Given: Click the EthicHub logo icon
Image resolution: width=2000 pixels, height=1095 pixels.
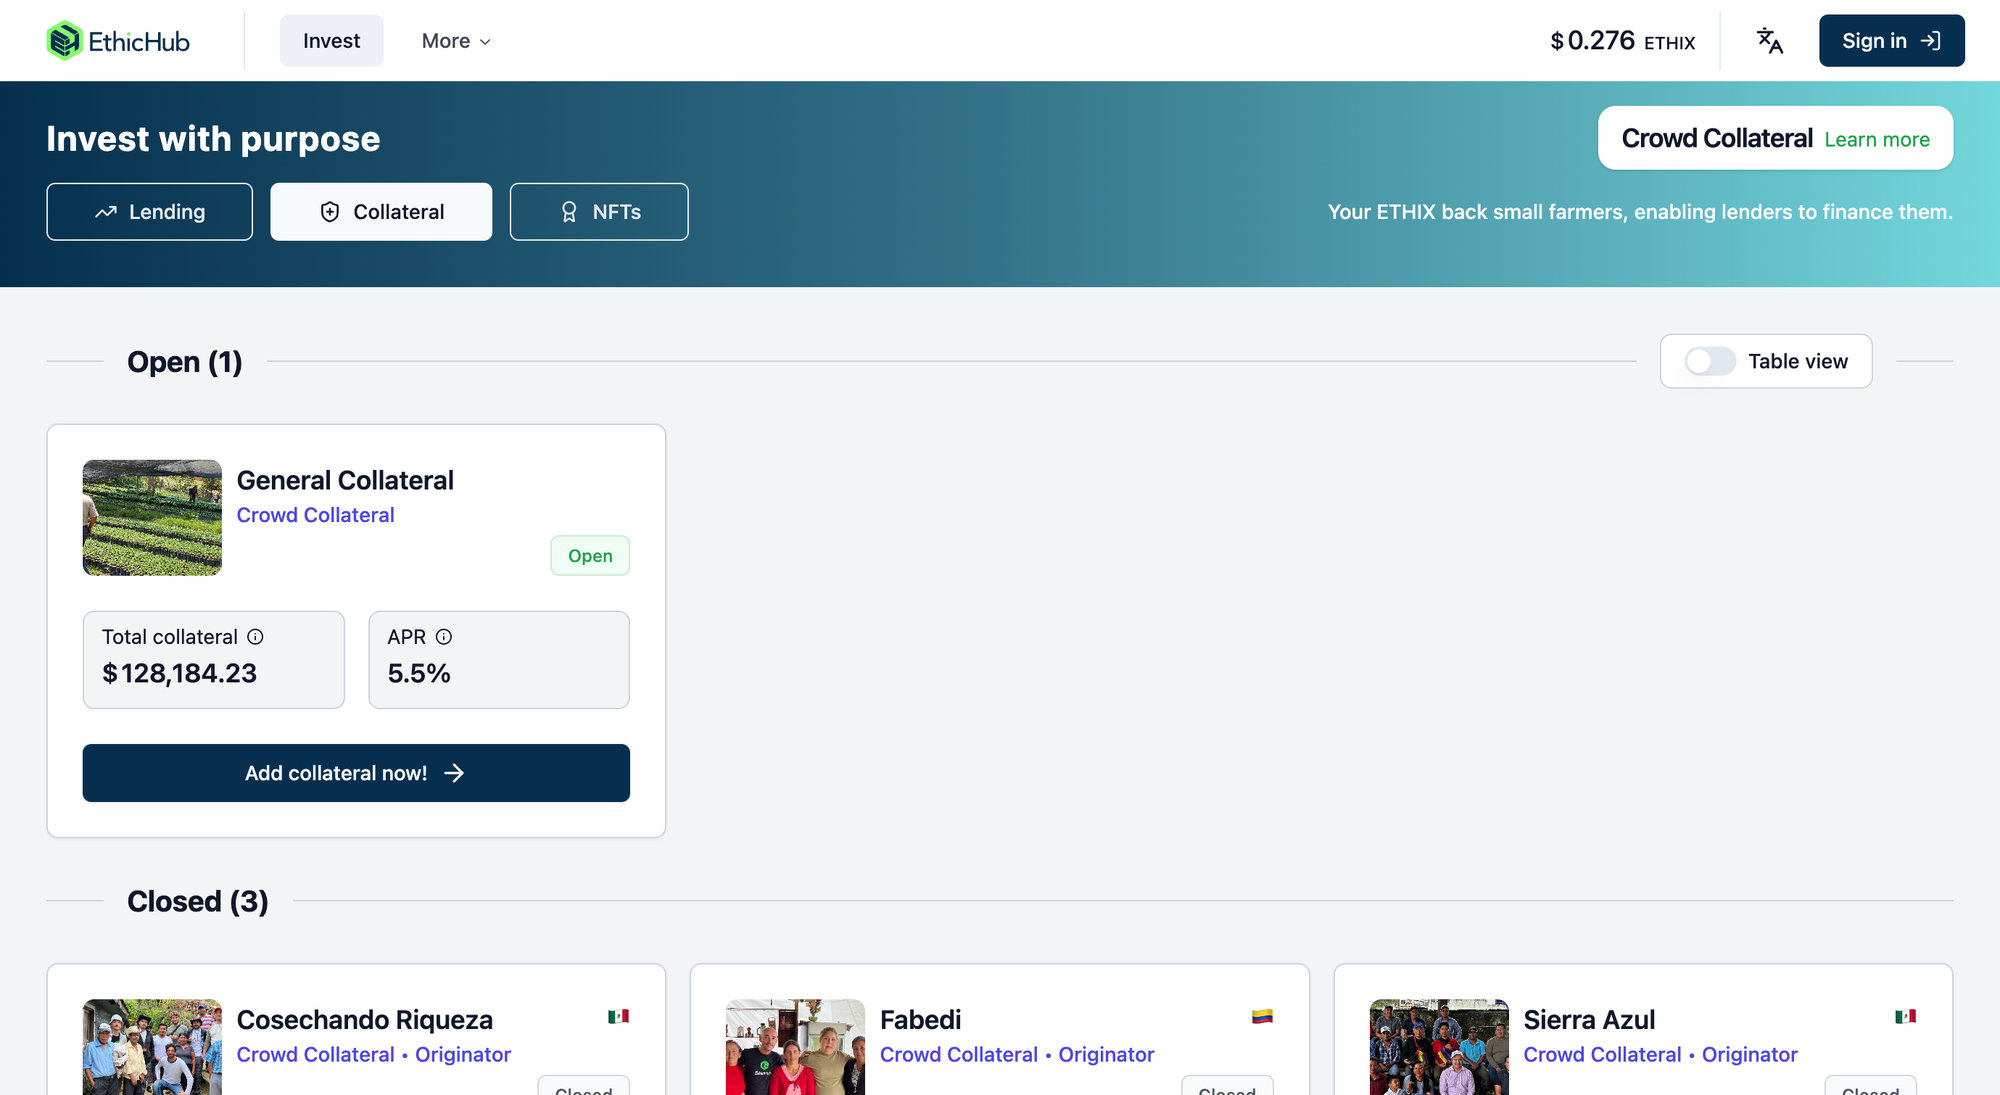Looking at the screenshot, I should (65, 41).
